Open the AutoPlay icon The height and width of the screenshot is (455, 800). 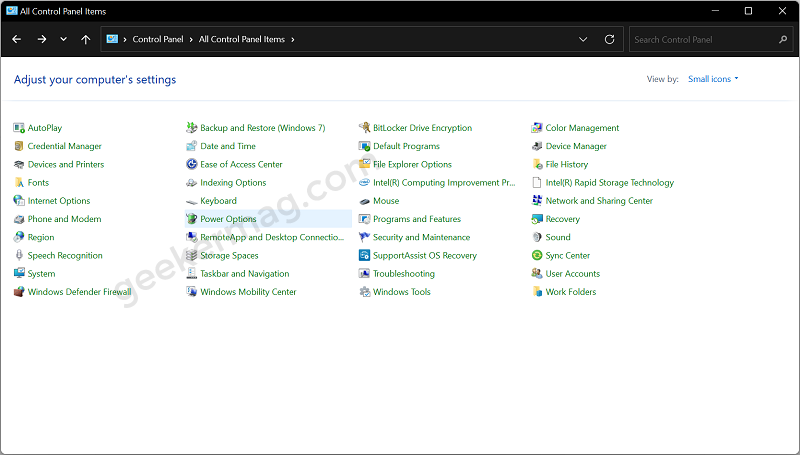click(x=19, y=128)
